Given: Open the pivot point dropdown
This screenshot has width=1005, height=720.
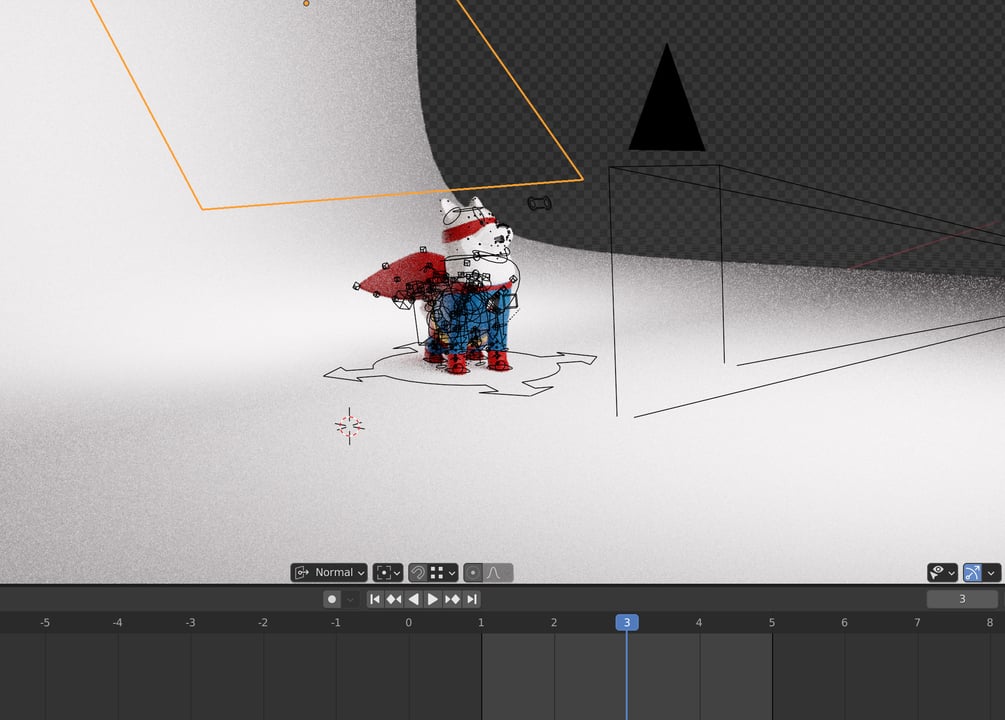Looking at the screenshot, I should (388, 573).
